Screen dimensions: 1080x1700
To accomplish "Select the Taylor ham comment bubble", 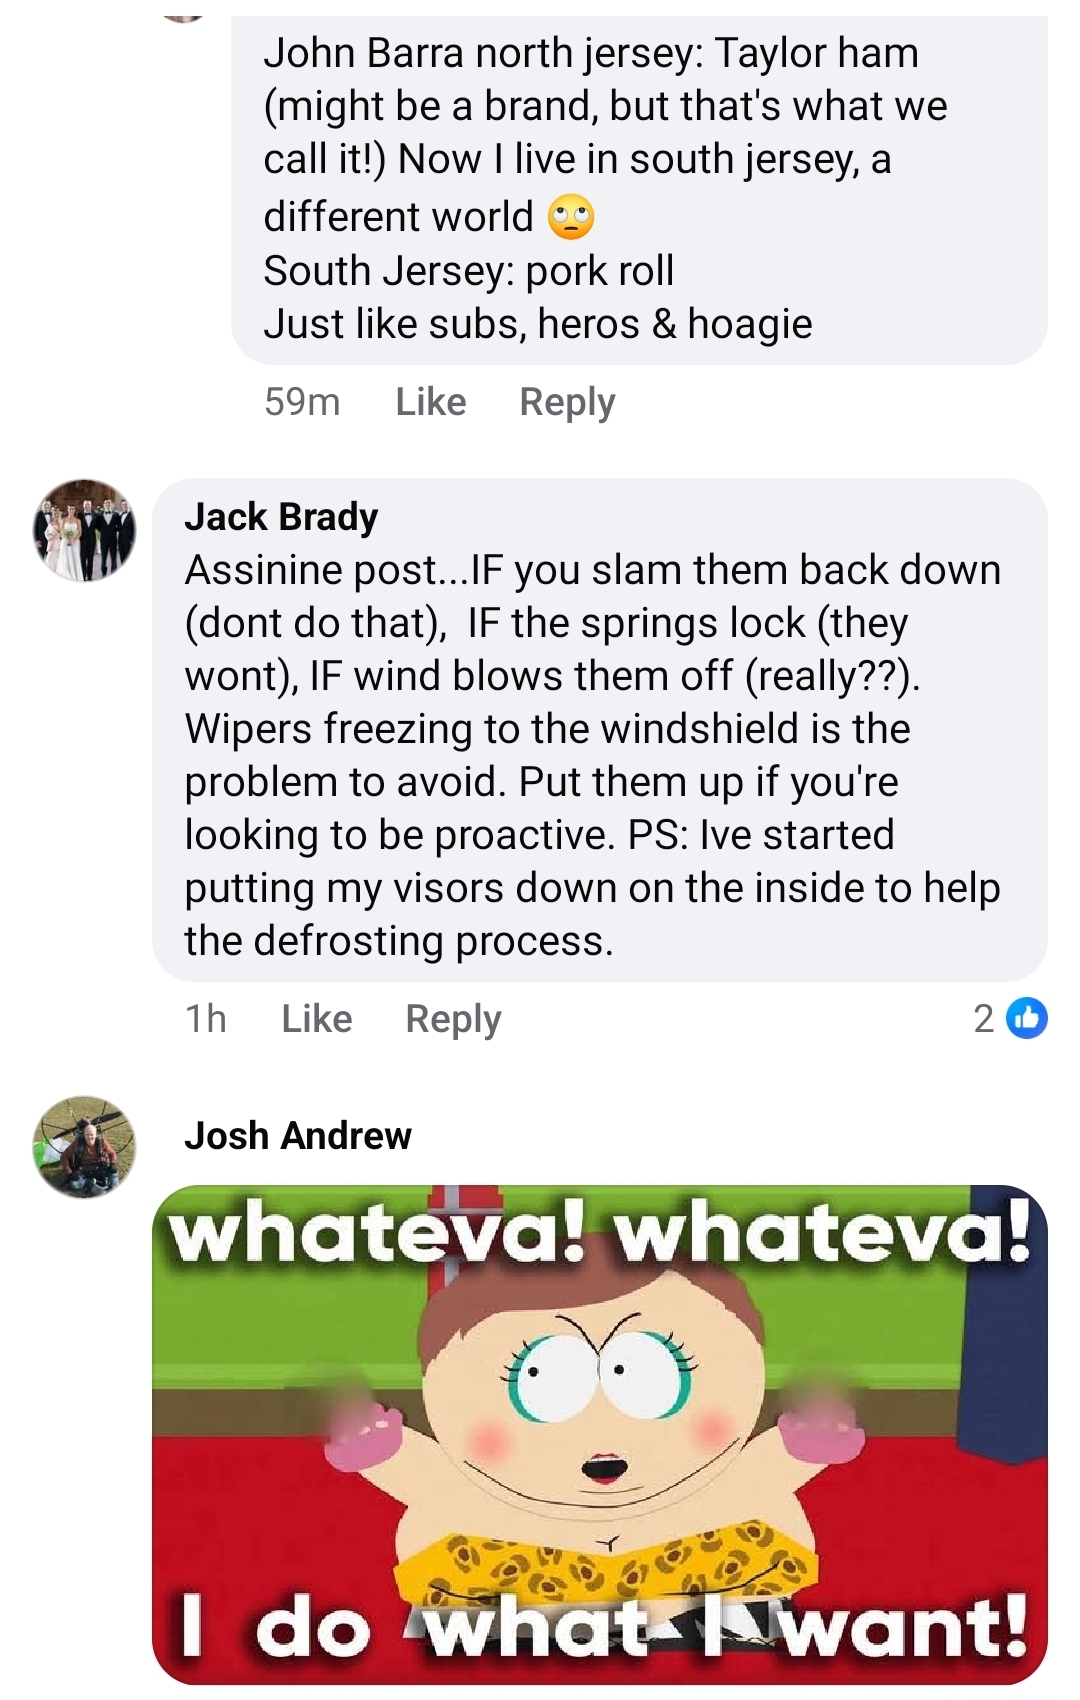I will (639, 190).
